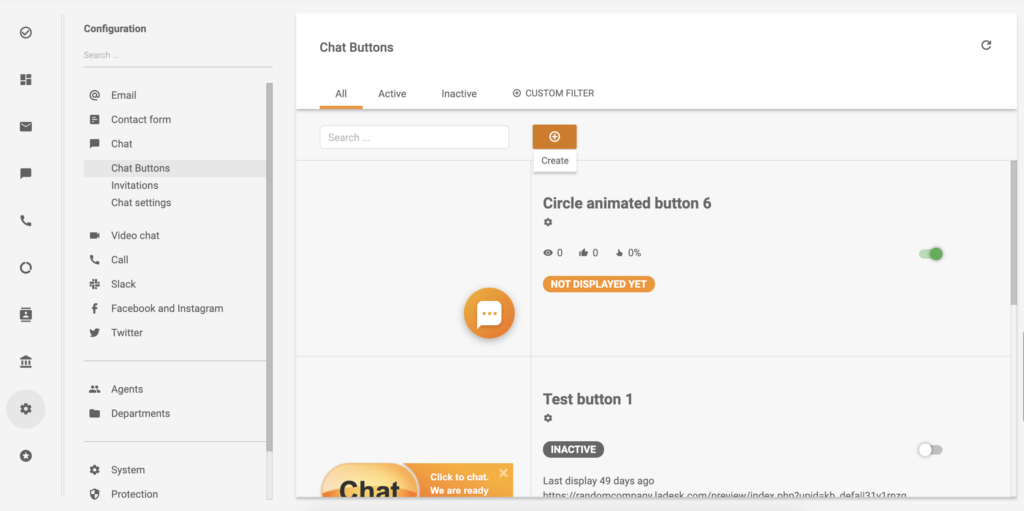Switch to the Active tab
The image size is (1024, 511).
coord(392,94)
